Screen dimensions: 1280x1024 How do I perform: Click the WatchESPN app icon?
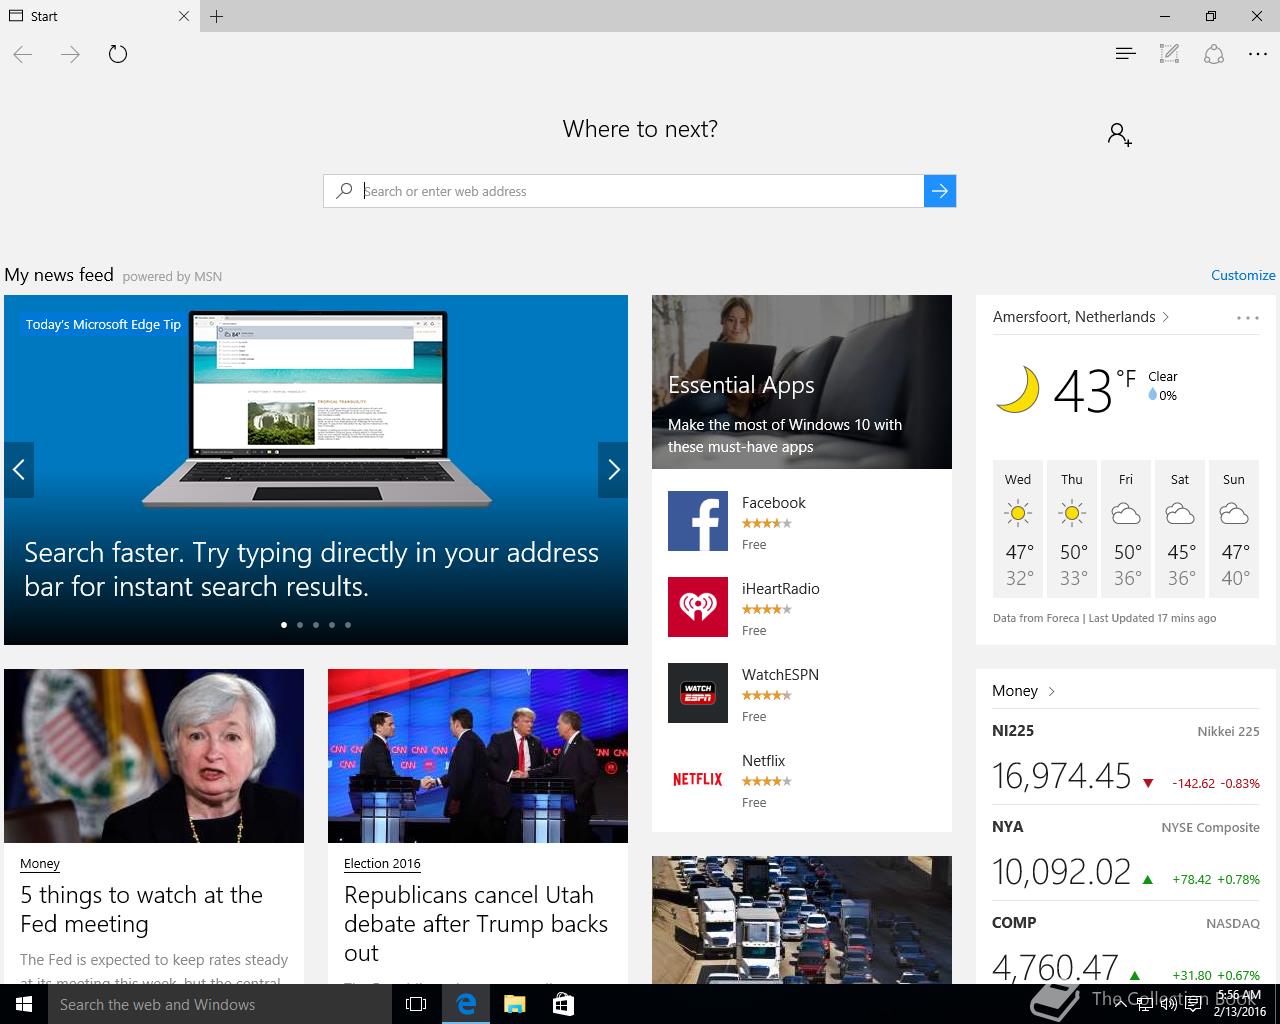[698, 693]
